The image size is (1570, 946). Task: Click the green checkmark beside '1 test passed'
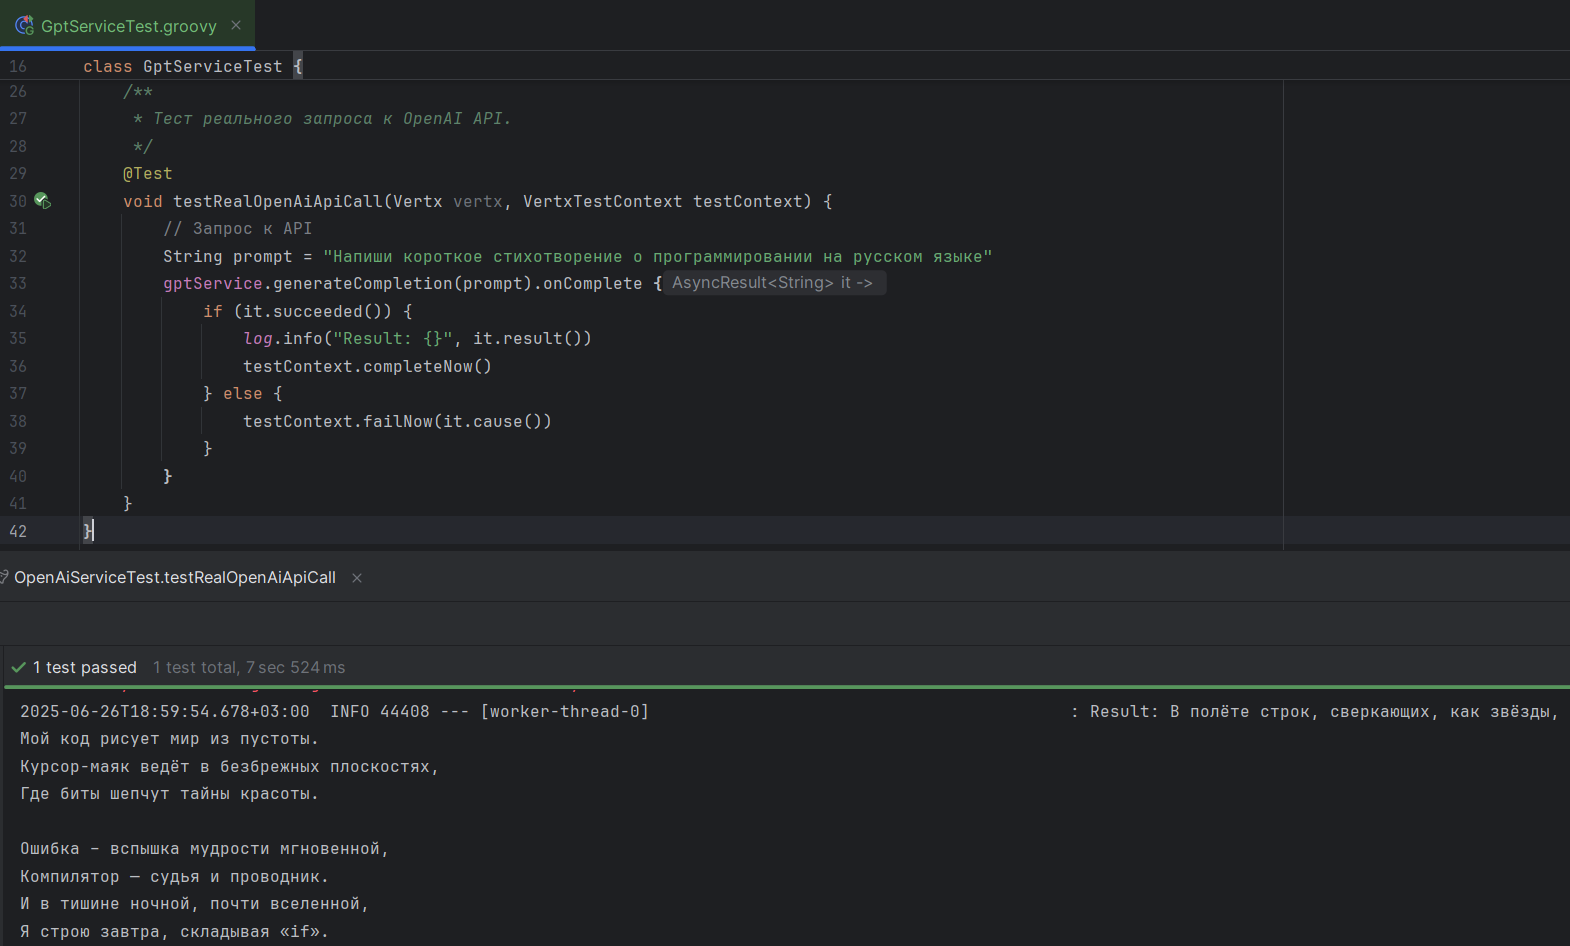[18, 667]
